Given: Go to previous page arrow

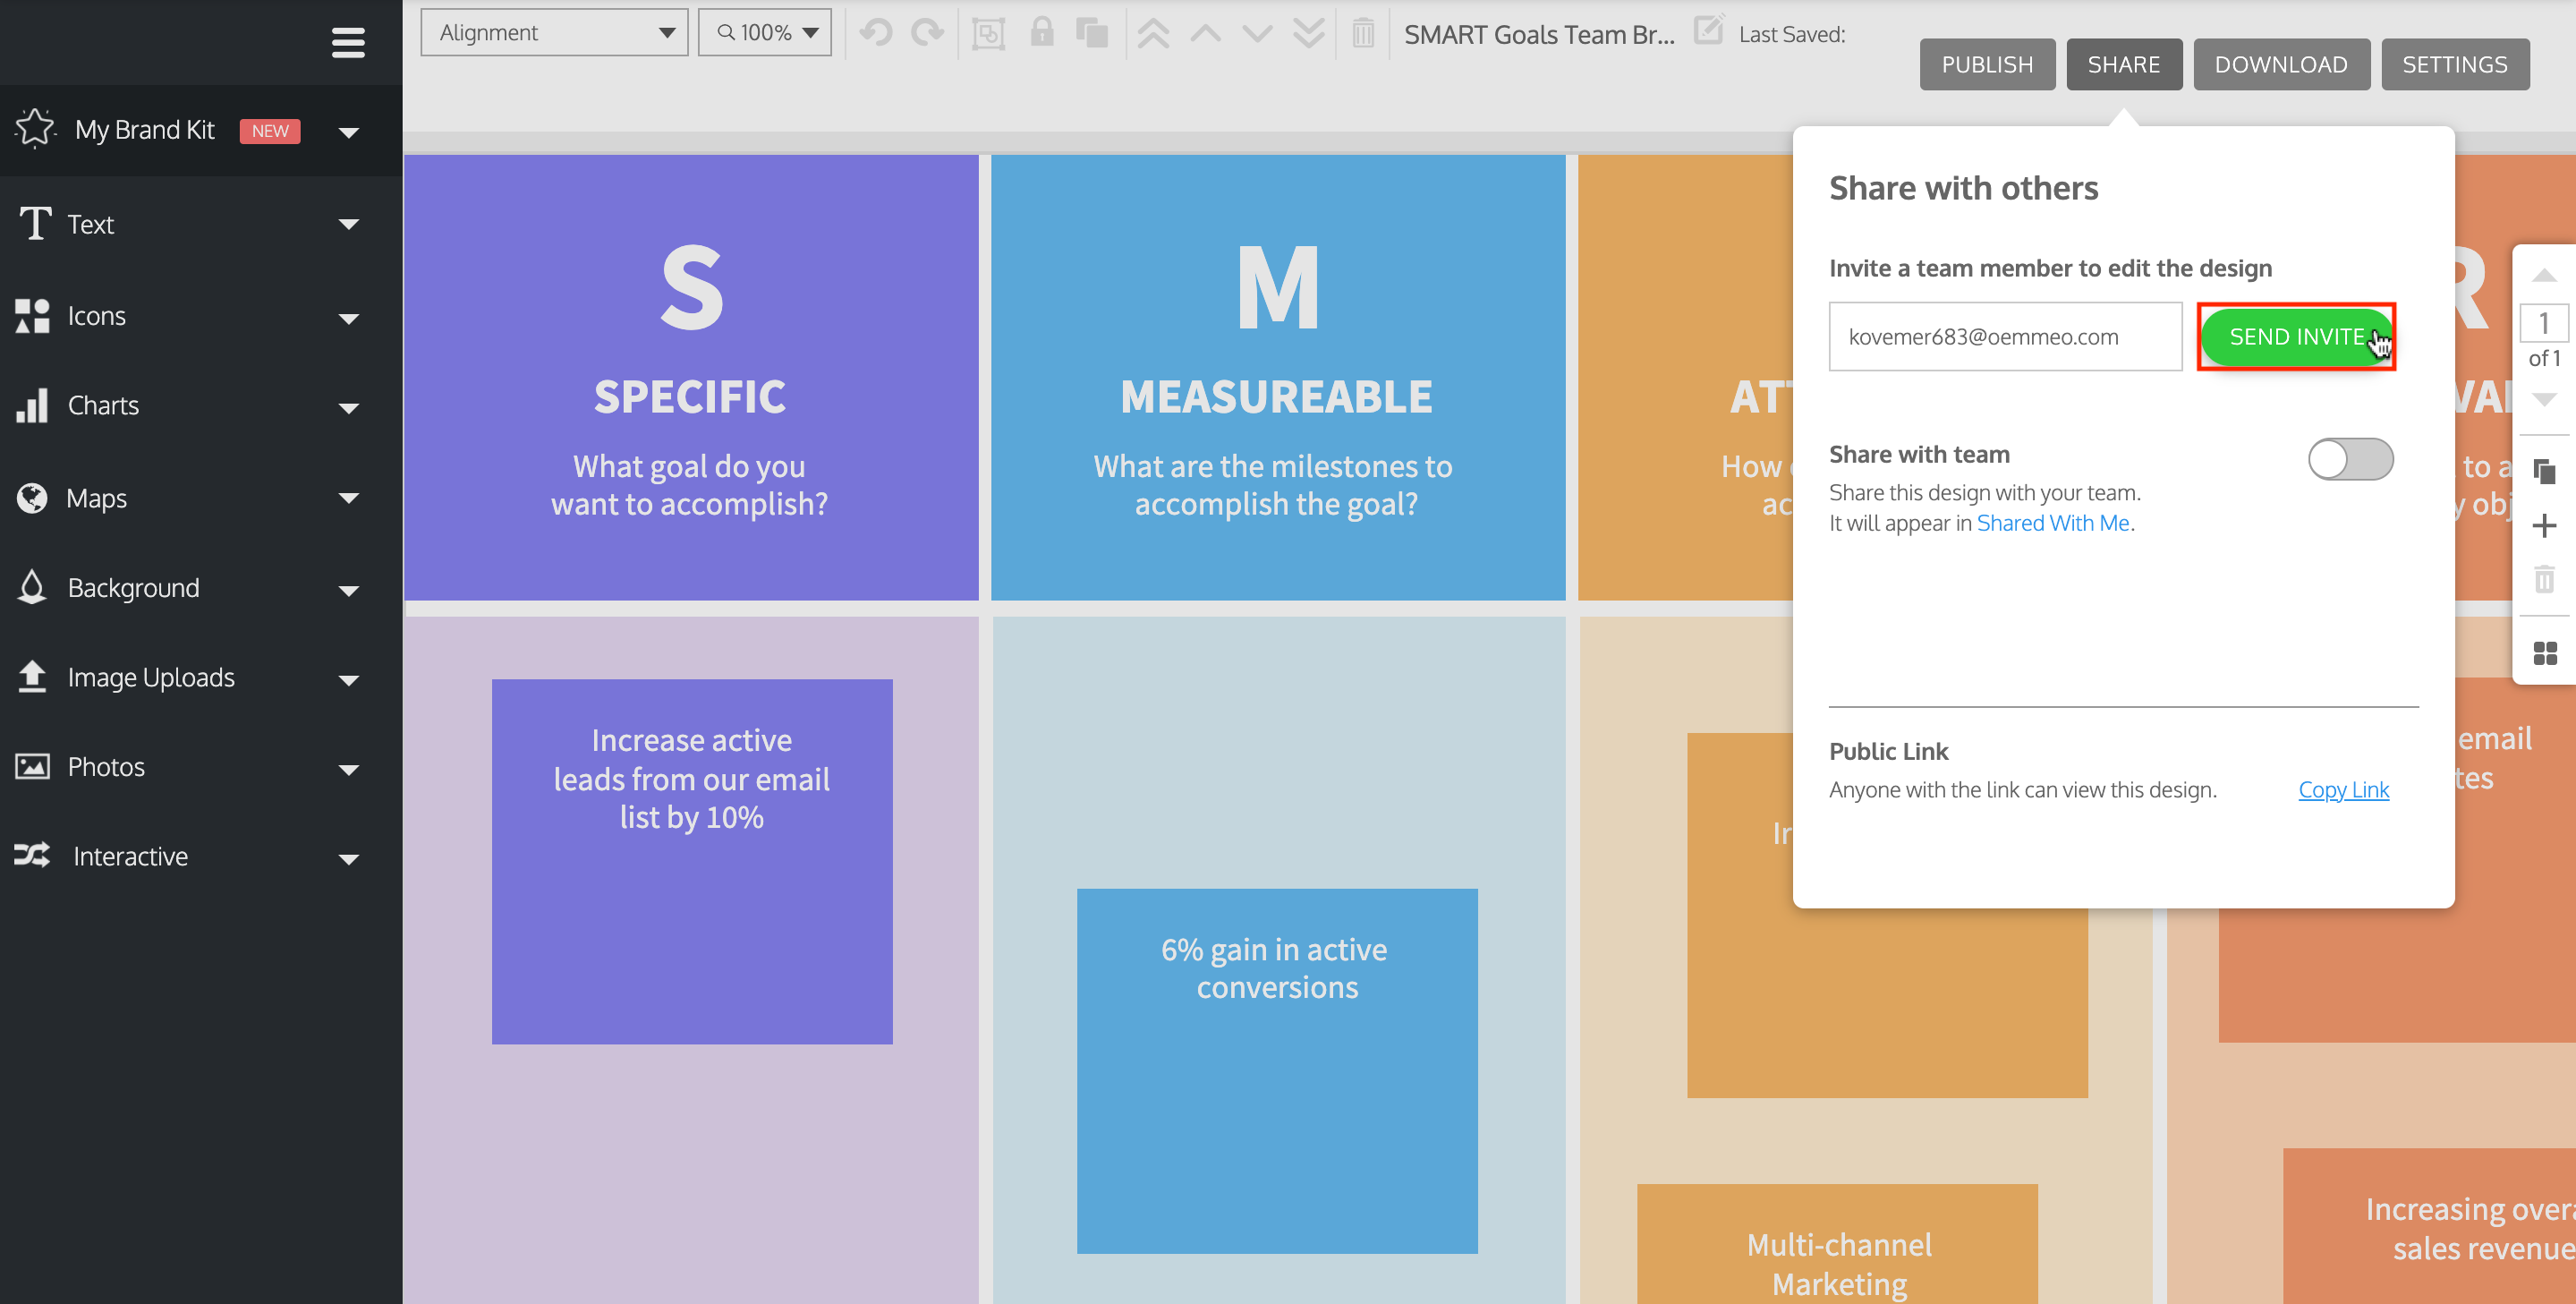Looking at the screenshot, I should pyautogui.click(x=2544, y=275).
